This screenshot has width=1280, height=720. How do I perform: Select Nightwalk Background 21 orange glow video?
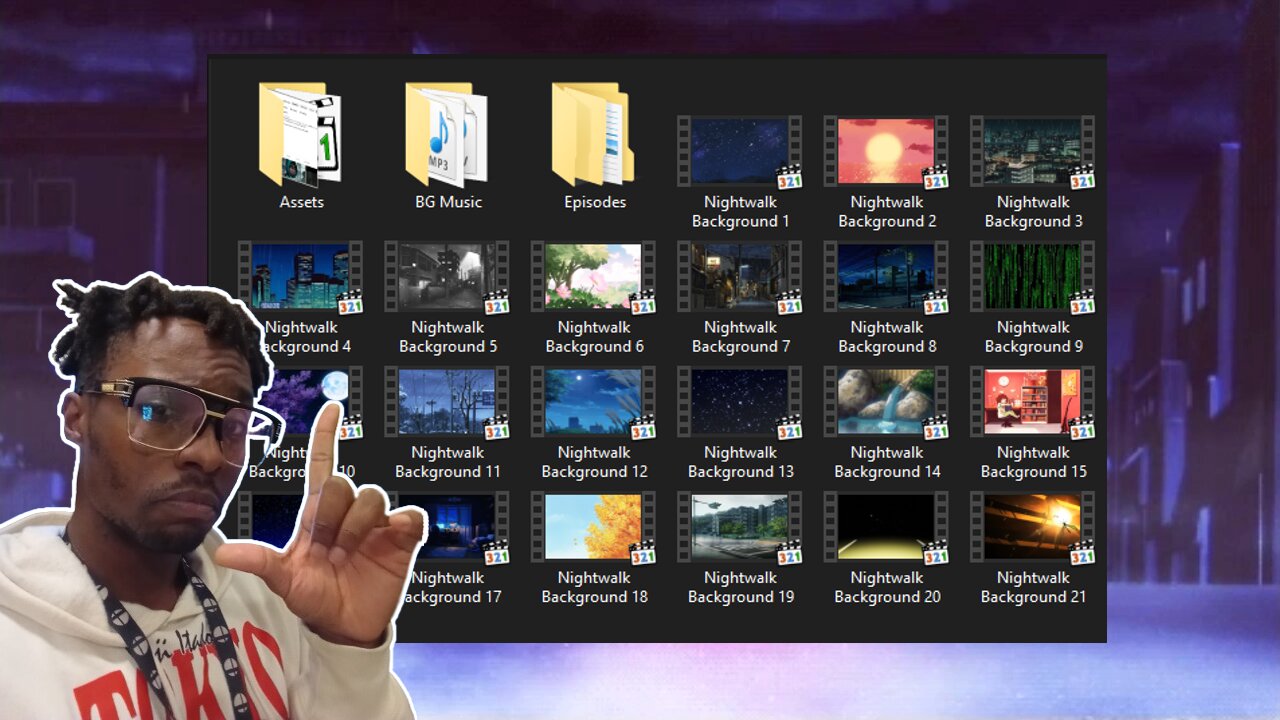1033,526
